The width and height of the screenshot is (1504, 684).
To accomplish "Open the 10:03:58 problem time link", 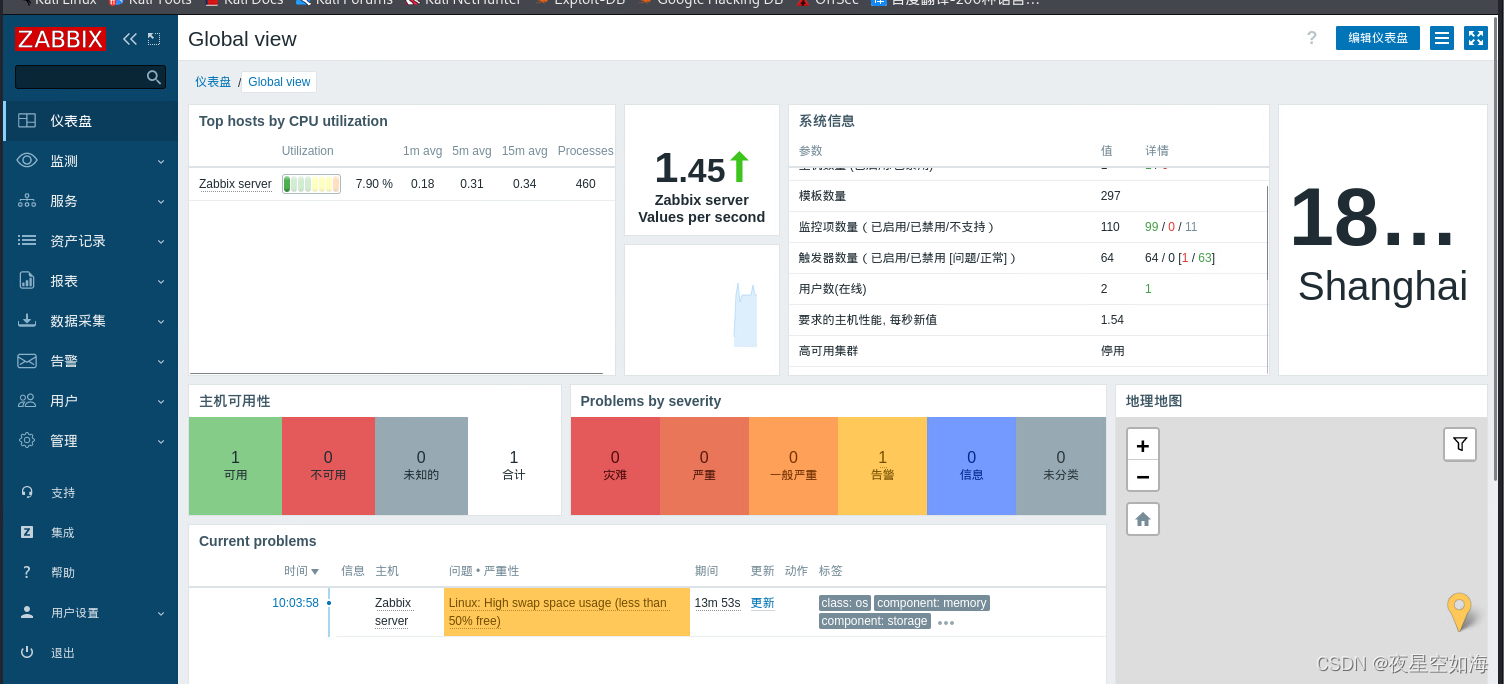I will 296,603.
